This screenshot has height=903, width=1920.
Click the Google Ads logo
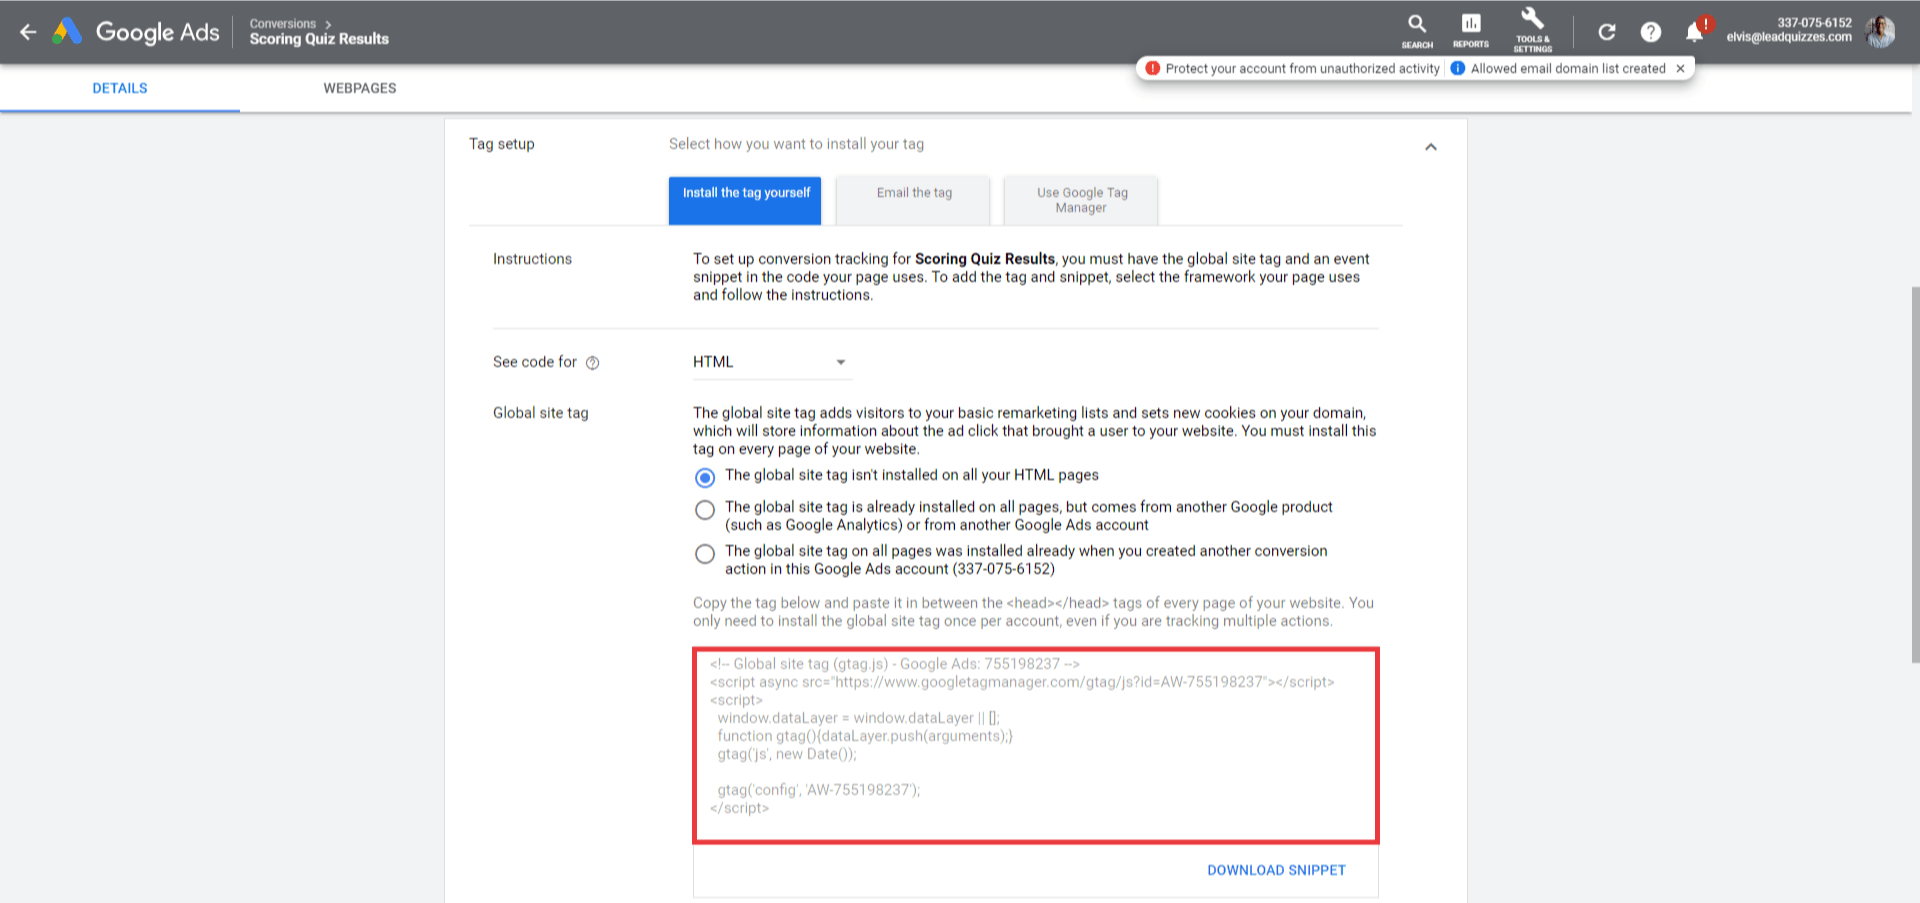pyautogui.click(x=137, y=32)
